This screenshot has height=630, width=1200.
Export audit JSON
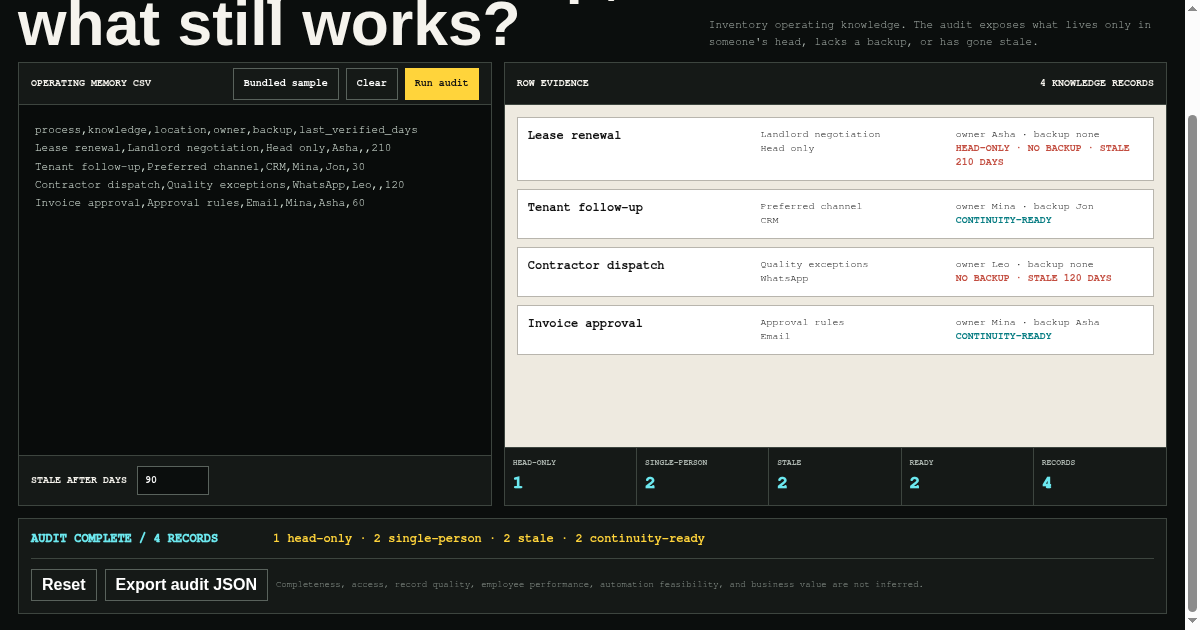point(186,585)
